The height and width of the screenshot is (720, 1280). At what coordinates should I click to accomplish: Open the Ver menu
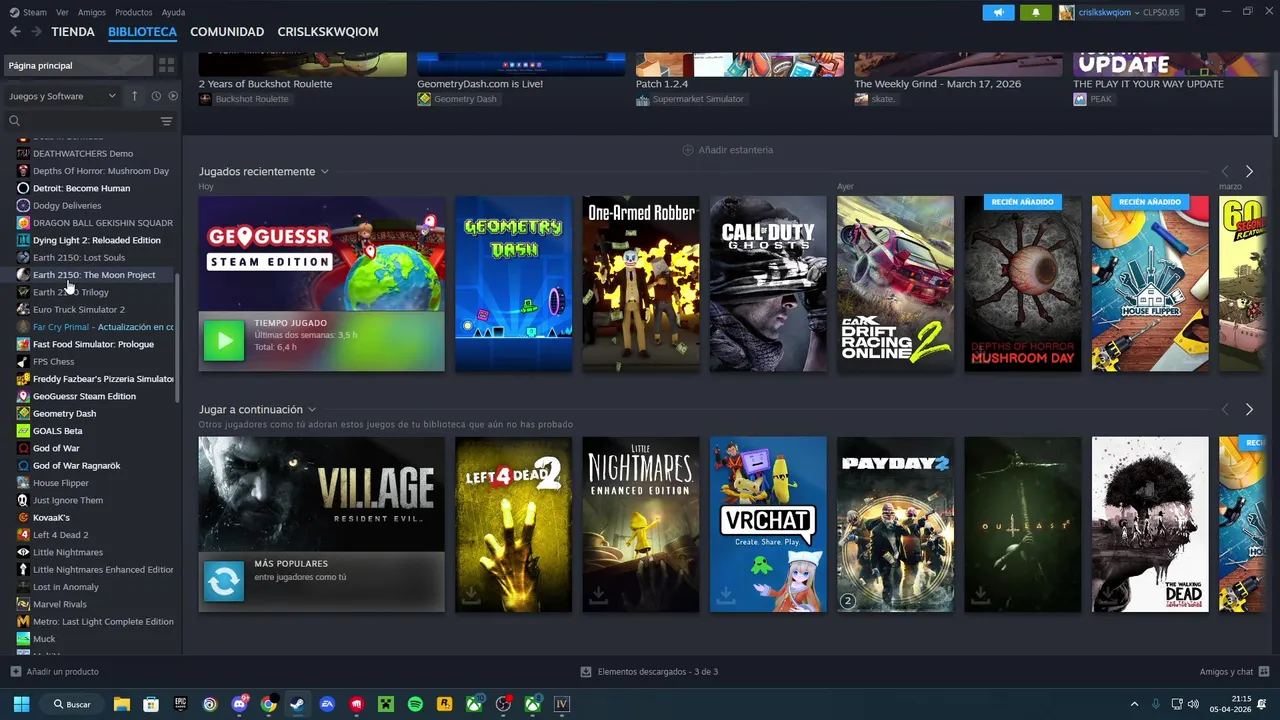[62, 12]
